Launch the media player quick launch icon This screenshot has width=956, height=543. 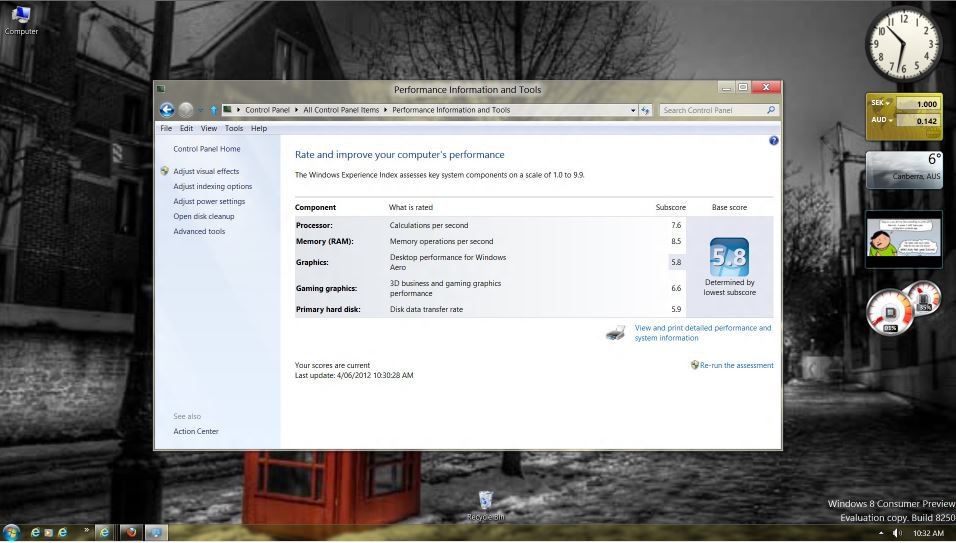[x=48, y=533]
